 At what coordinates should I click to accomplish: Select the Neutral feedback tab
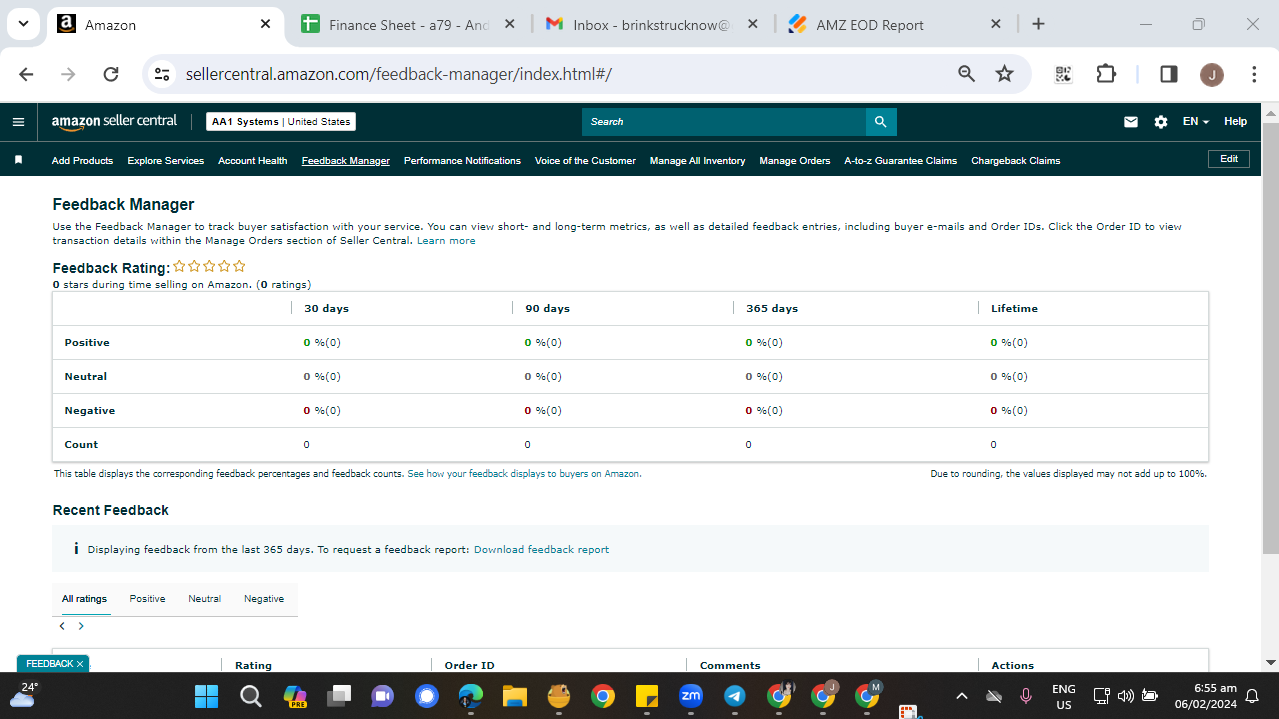[x=204, y=599]
